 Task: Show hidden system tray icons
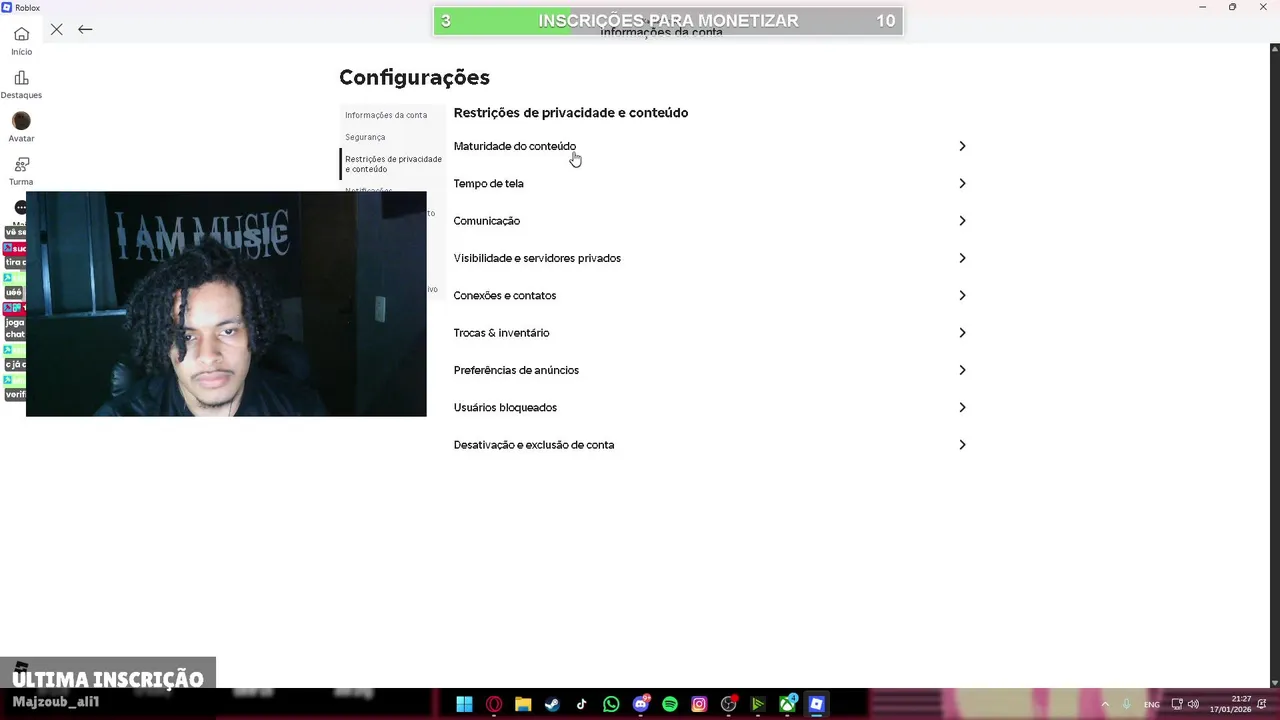pyautogui.click(x=1105, y=704)
